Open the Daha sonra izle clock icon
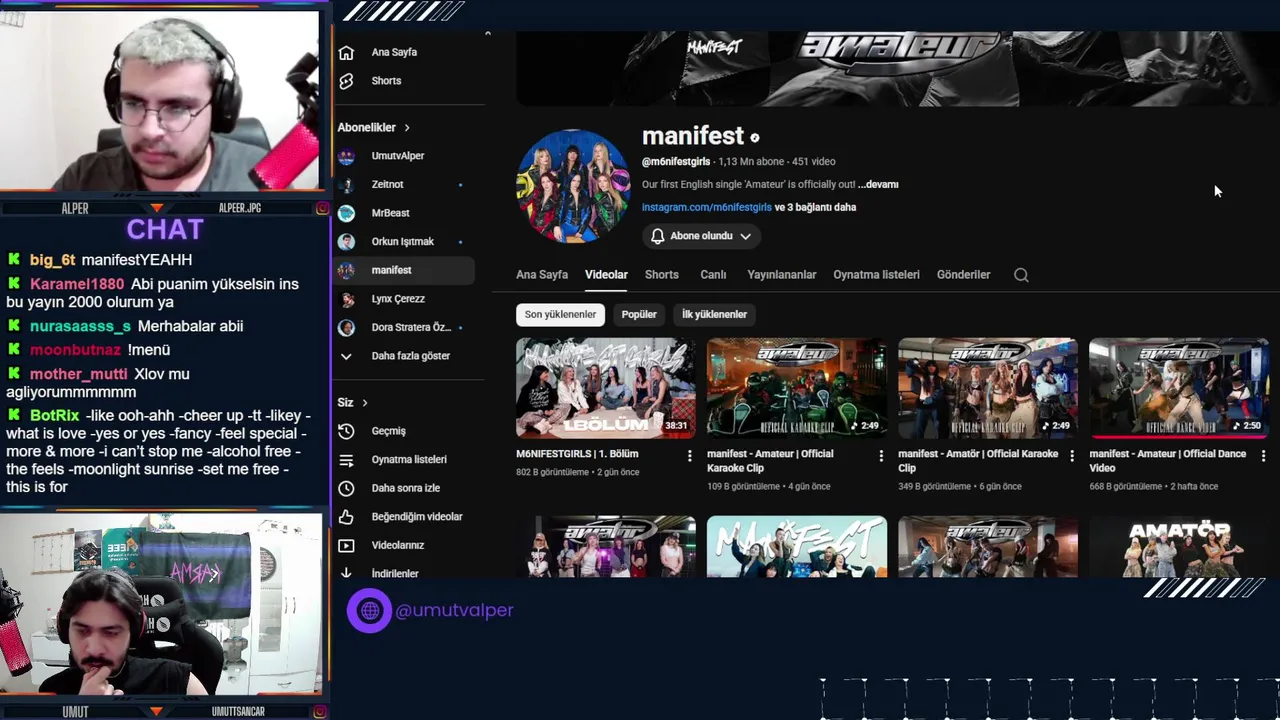Image resolution: width=1280 pixels, height=720 pixels. tap(346, 488)
